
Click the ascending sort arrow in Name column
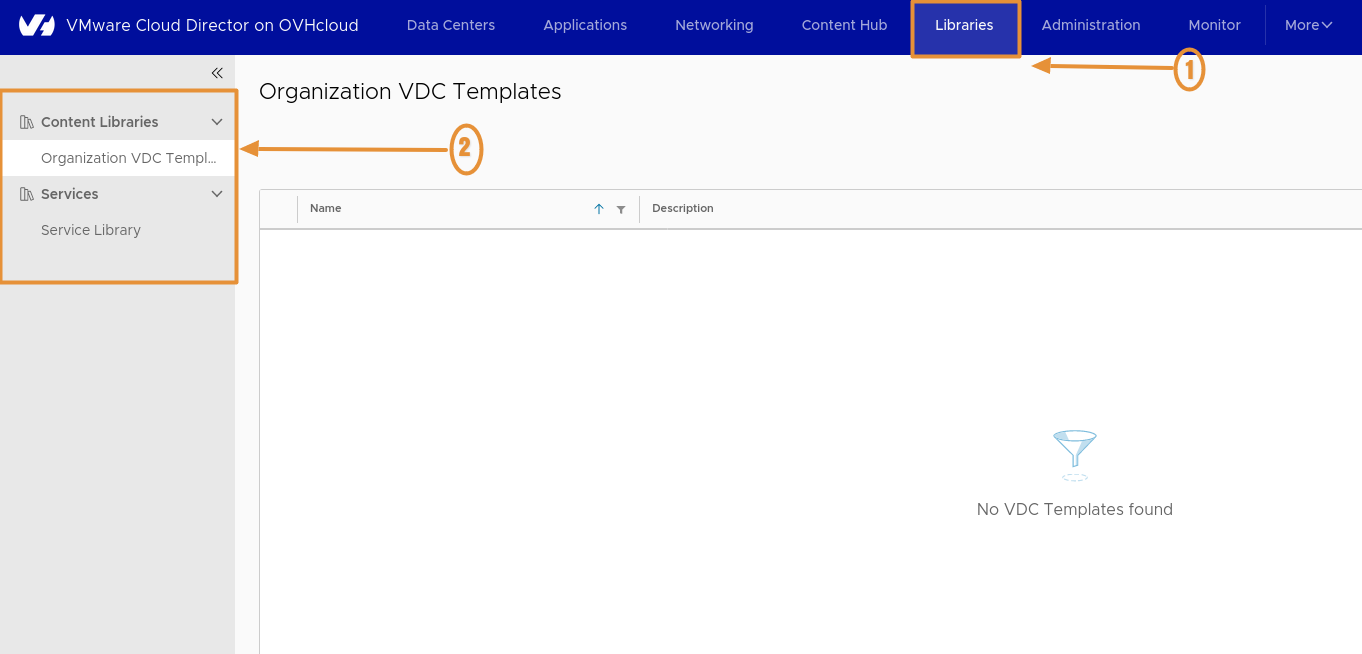tap(599, 209)
